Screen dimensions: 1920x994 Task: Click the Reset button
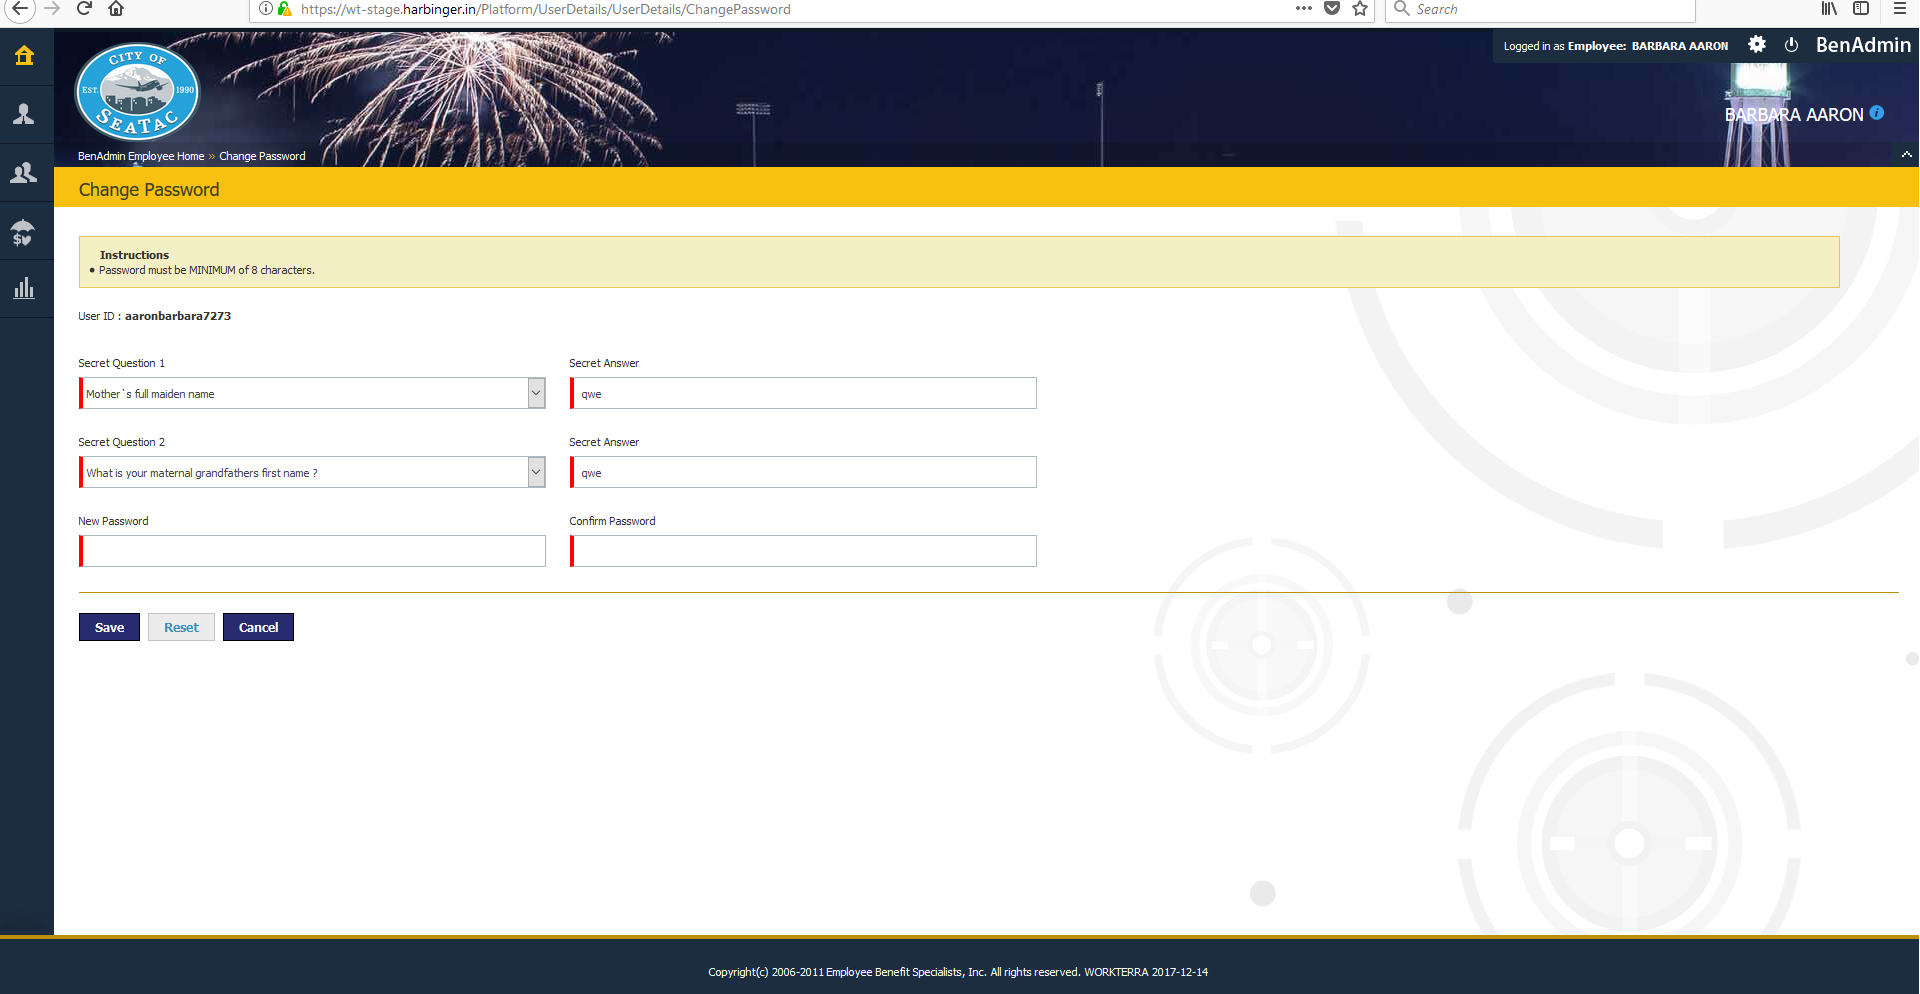180,627
